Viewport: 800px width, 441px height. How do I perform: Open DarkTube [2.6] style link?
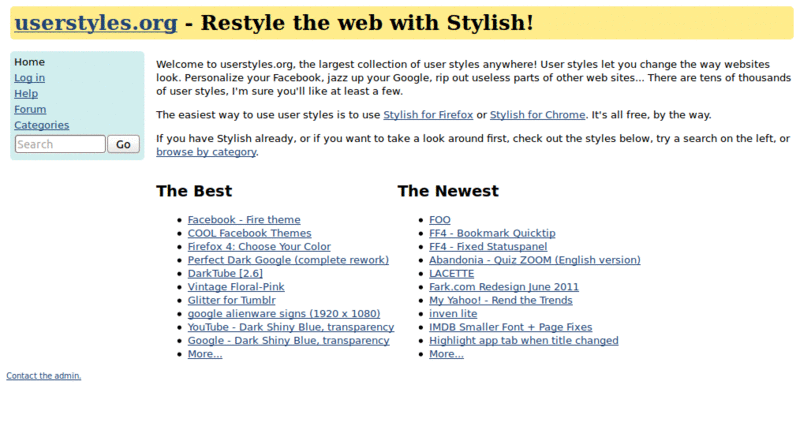point(225,274)
